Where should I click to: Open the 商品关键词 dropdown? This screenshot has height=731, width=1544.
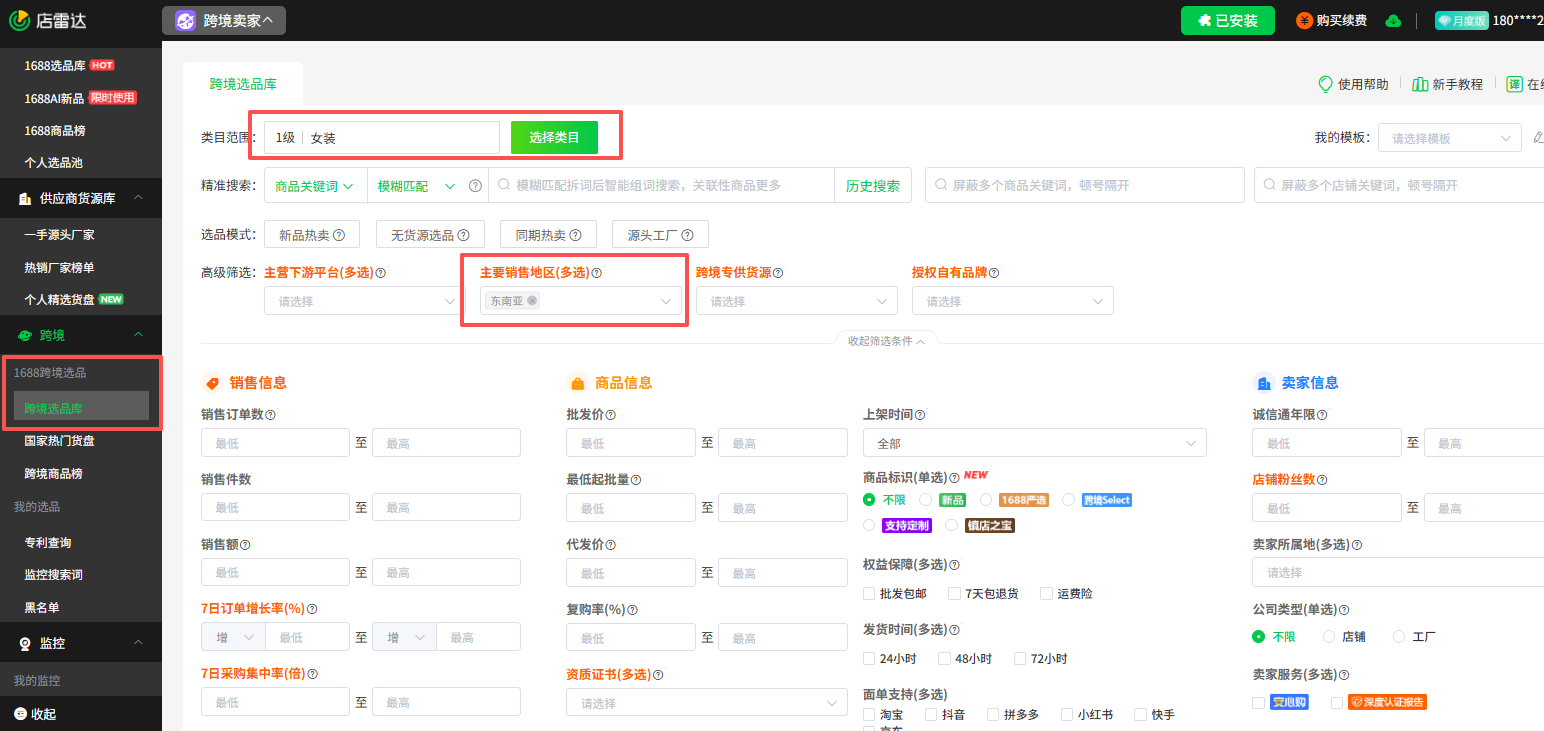coord(316,185)
